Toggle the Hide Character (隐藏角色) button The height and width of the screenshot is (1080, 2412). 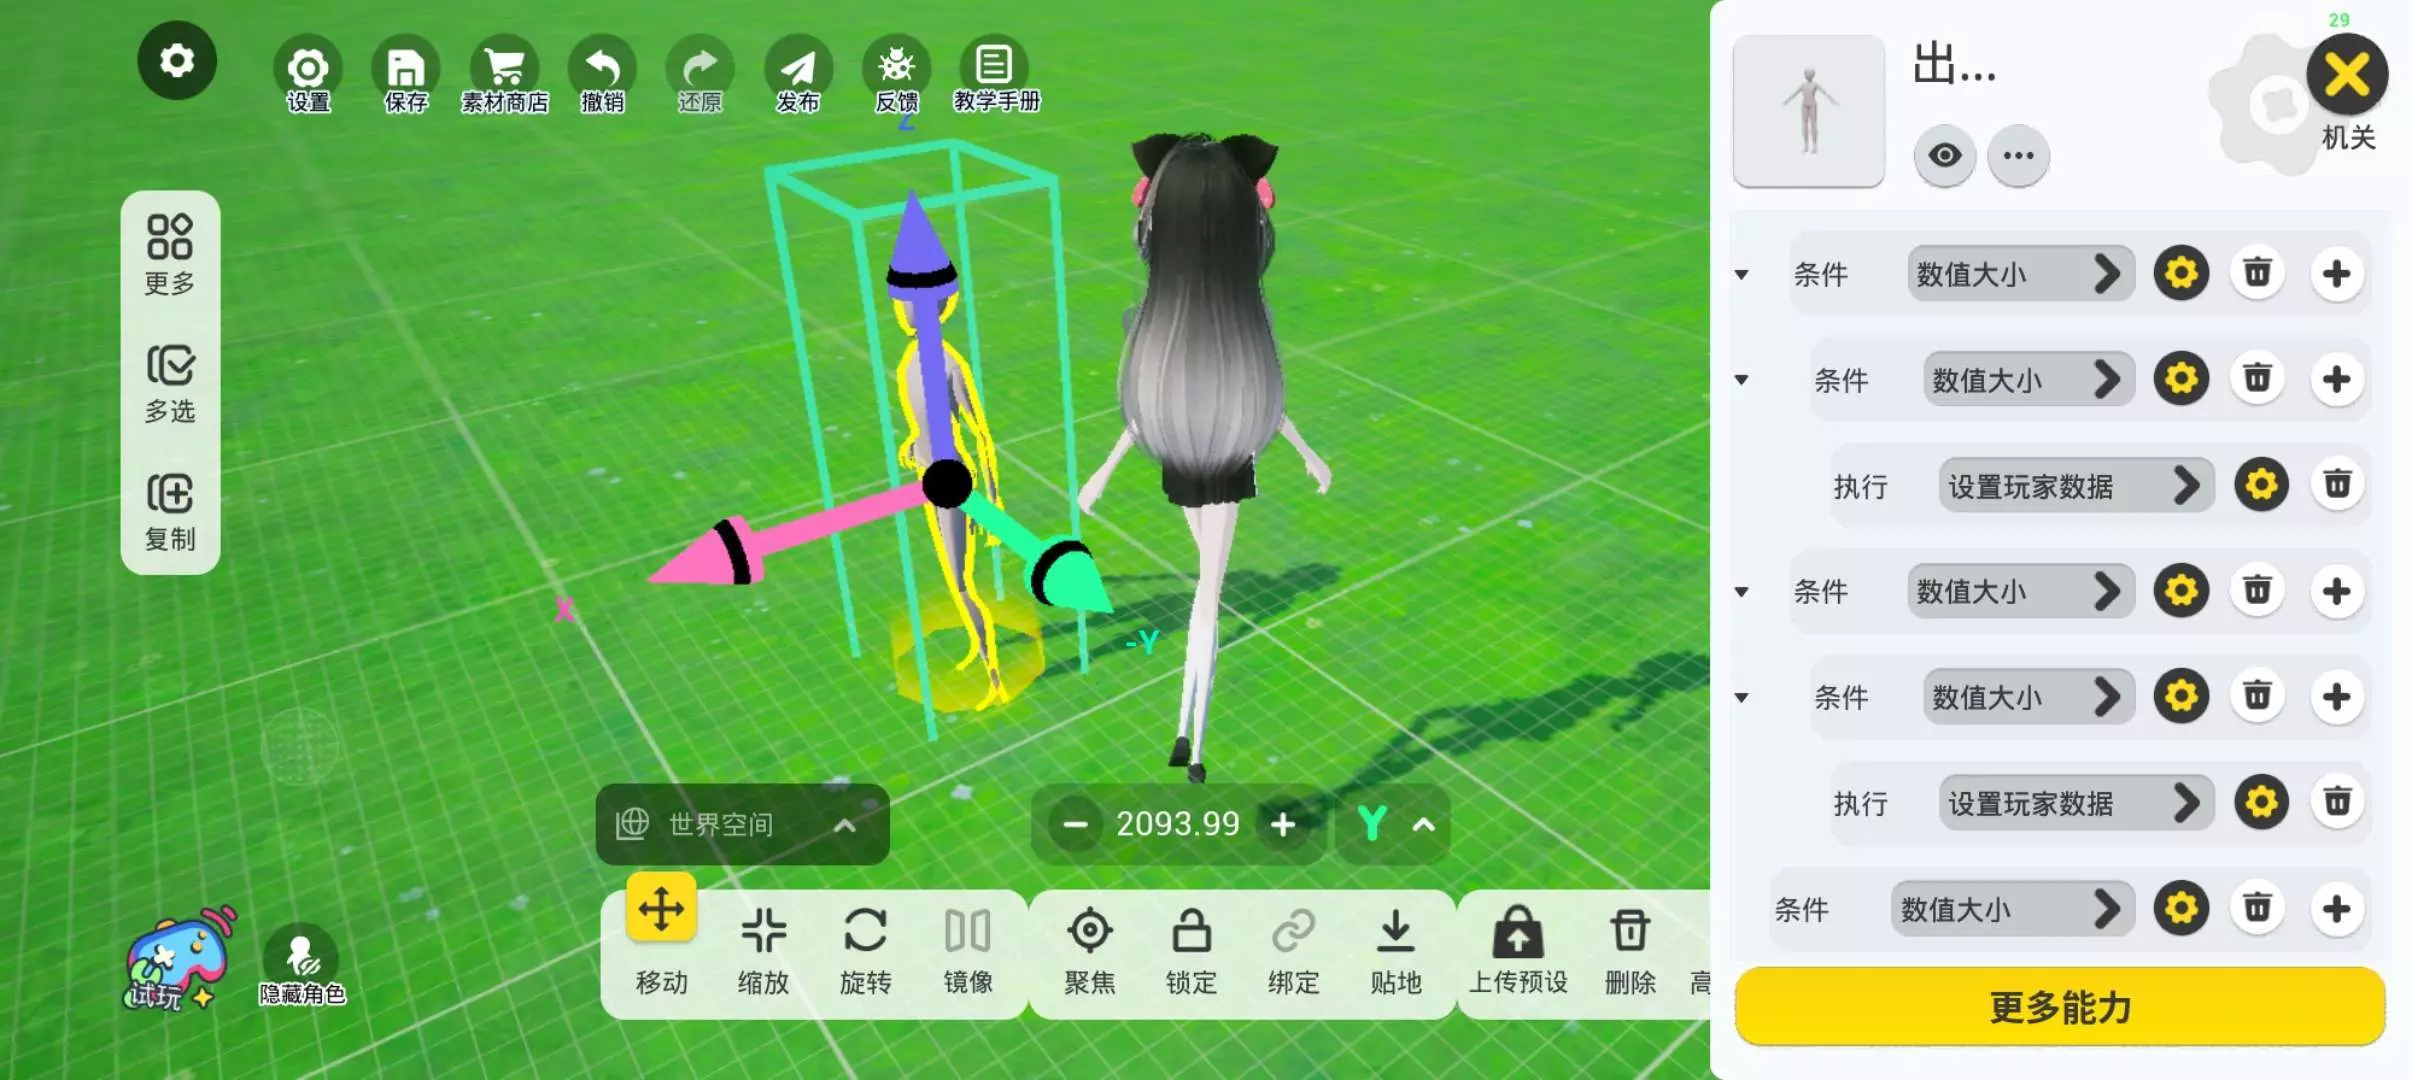coord(302,962)
